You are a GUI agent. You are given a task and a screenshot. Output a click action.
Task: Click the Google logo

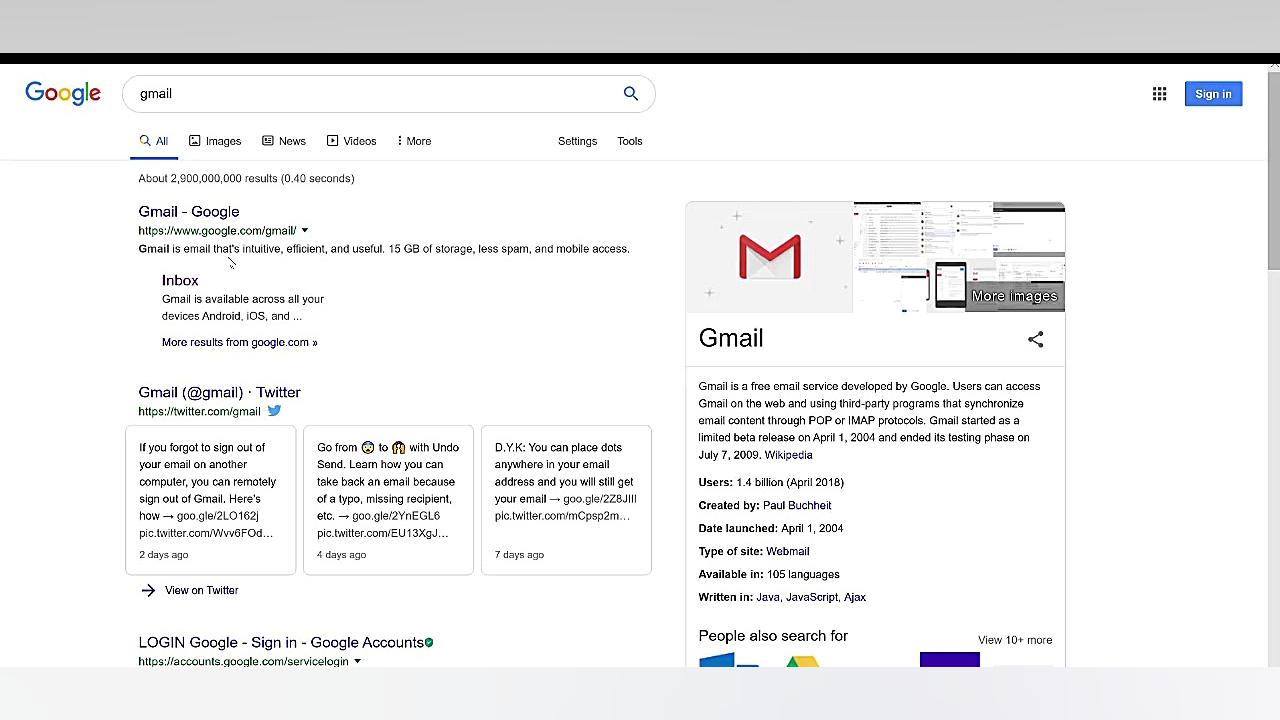pos(63,93)
